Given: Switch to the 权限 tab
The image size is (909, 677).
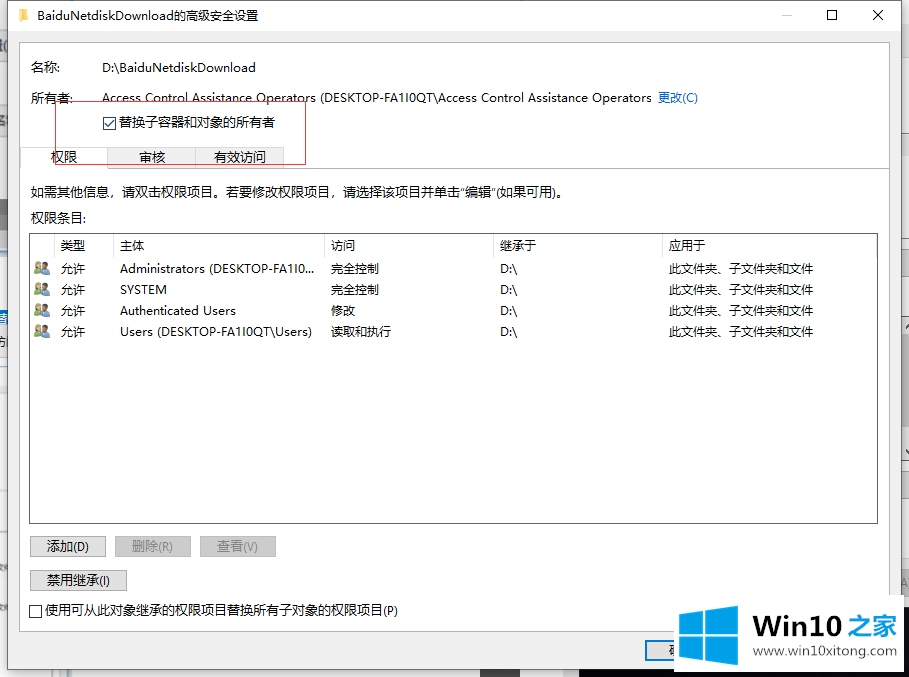Looking at the screenshot, I should [64, 157].
